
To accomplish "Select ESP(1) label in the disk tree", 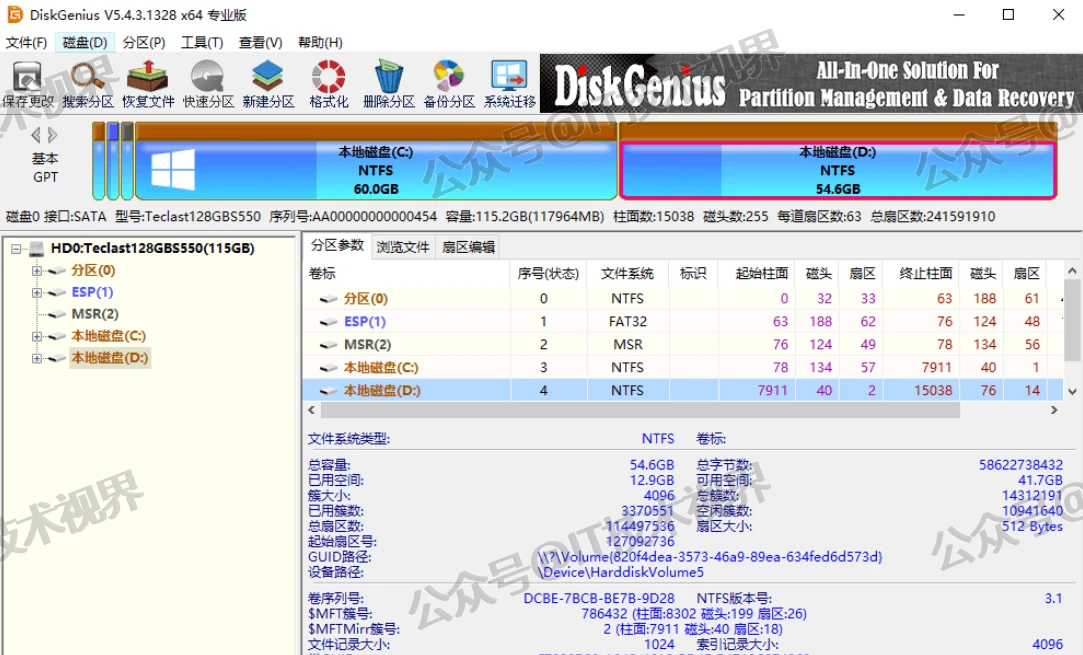I will (x=92, y=292).
